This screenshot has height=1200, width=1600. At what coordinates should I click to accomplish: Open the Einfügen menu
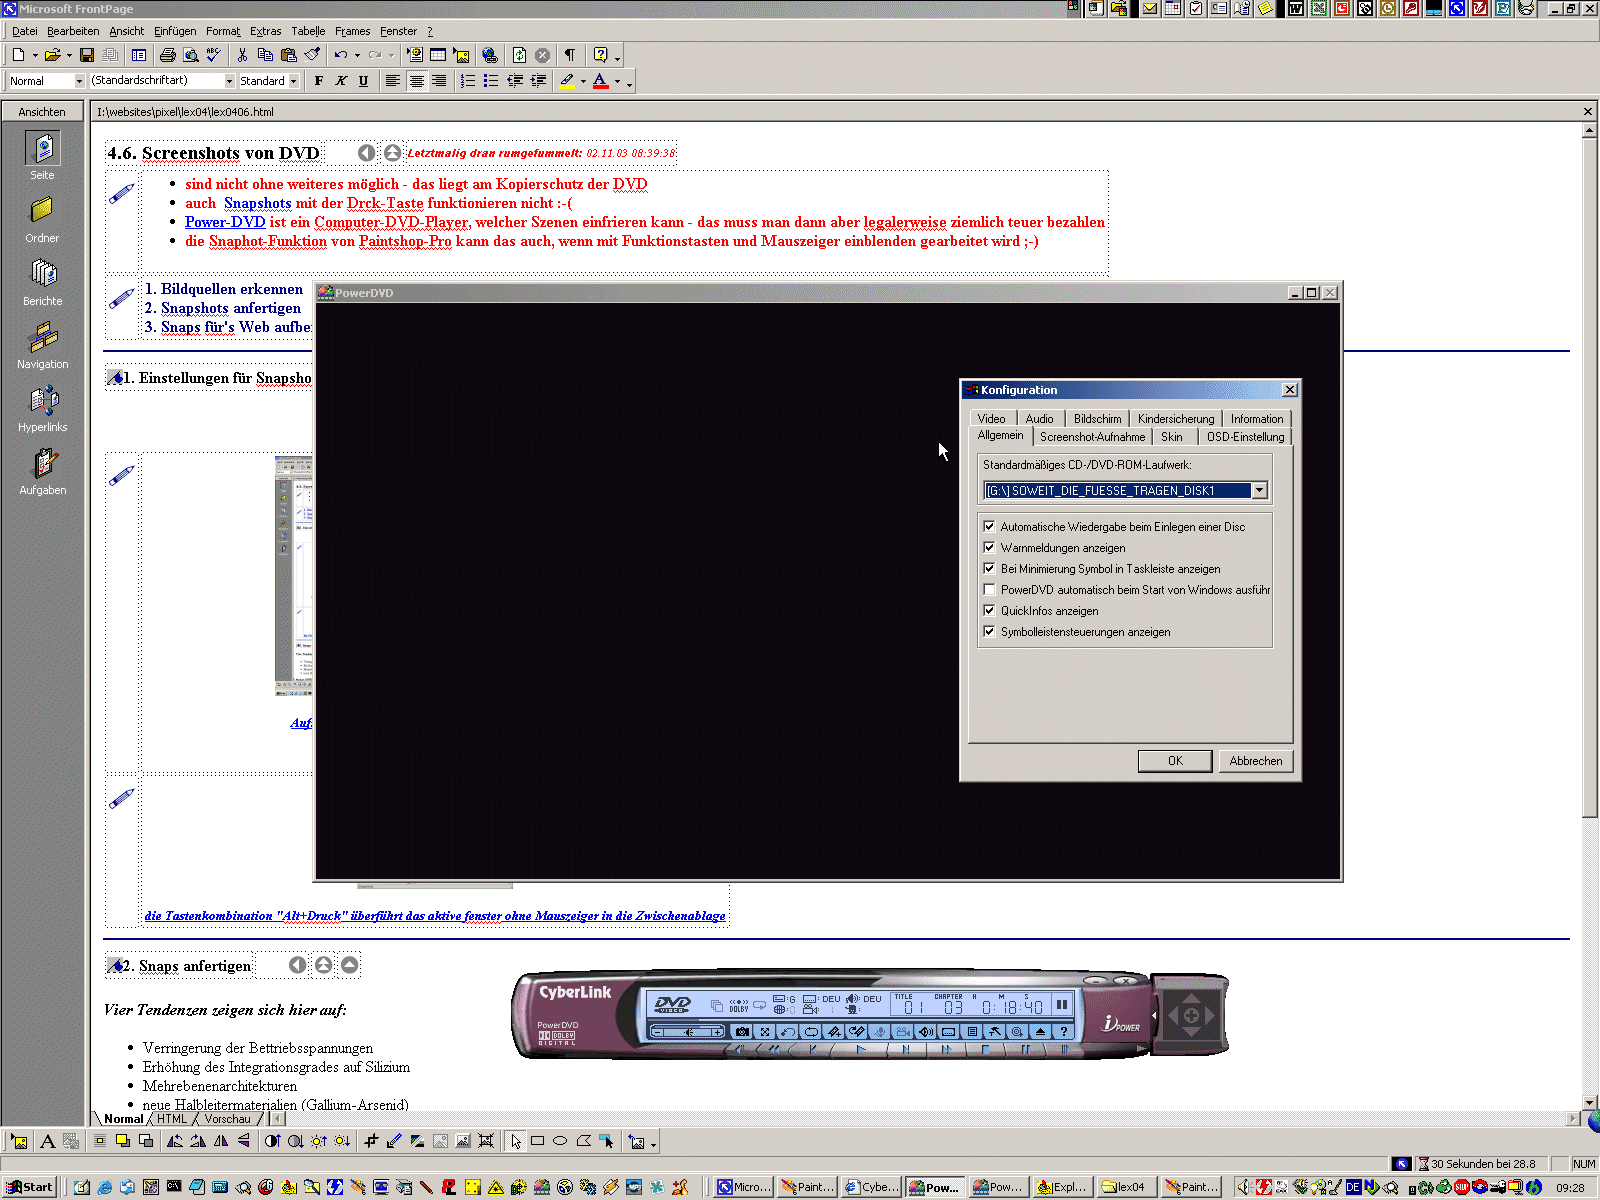[x=175, y=31]
